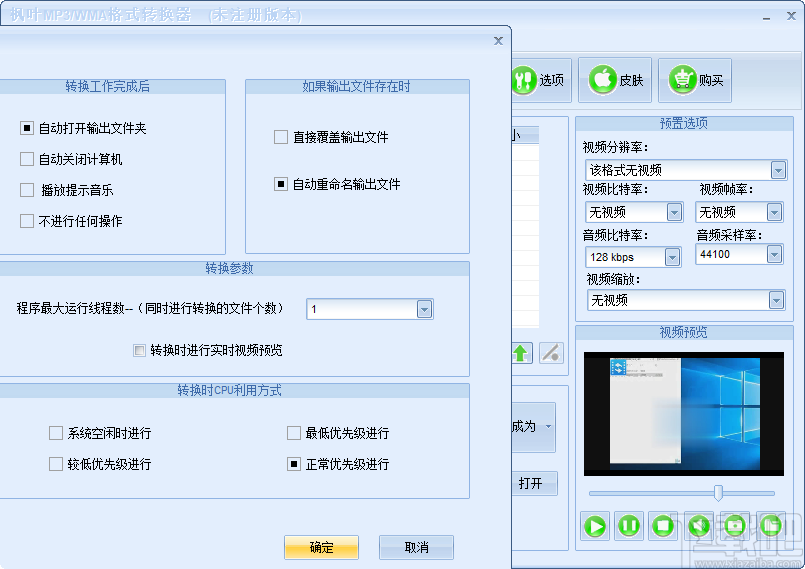805x569 pixels.
Task: Toggle 自动重命名输出文件 checkbox
Action: pyautogui.click(x=281, y=184)
